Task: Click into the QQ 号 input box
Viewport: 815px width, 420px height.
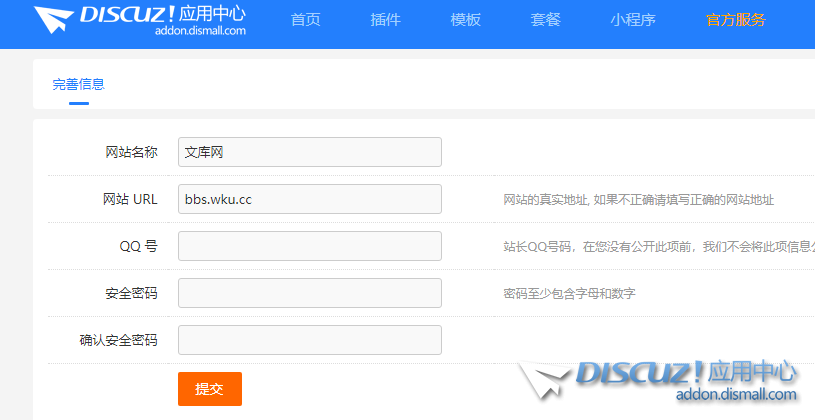Action: (309, 246)
